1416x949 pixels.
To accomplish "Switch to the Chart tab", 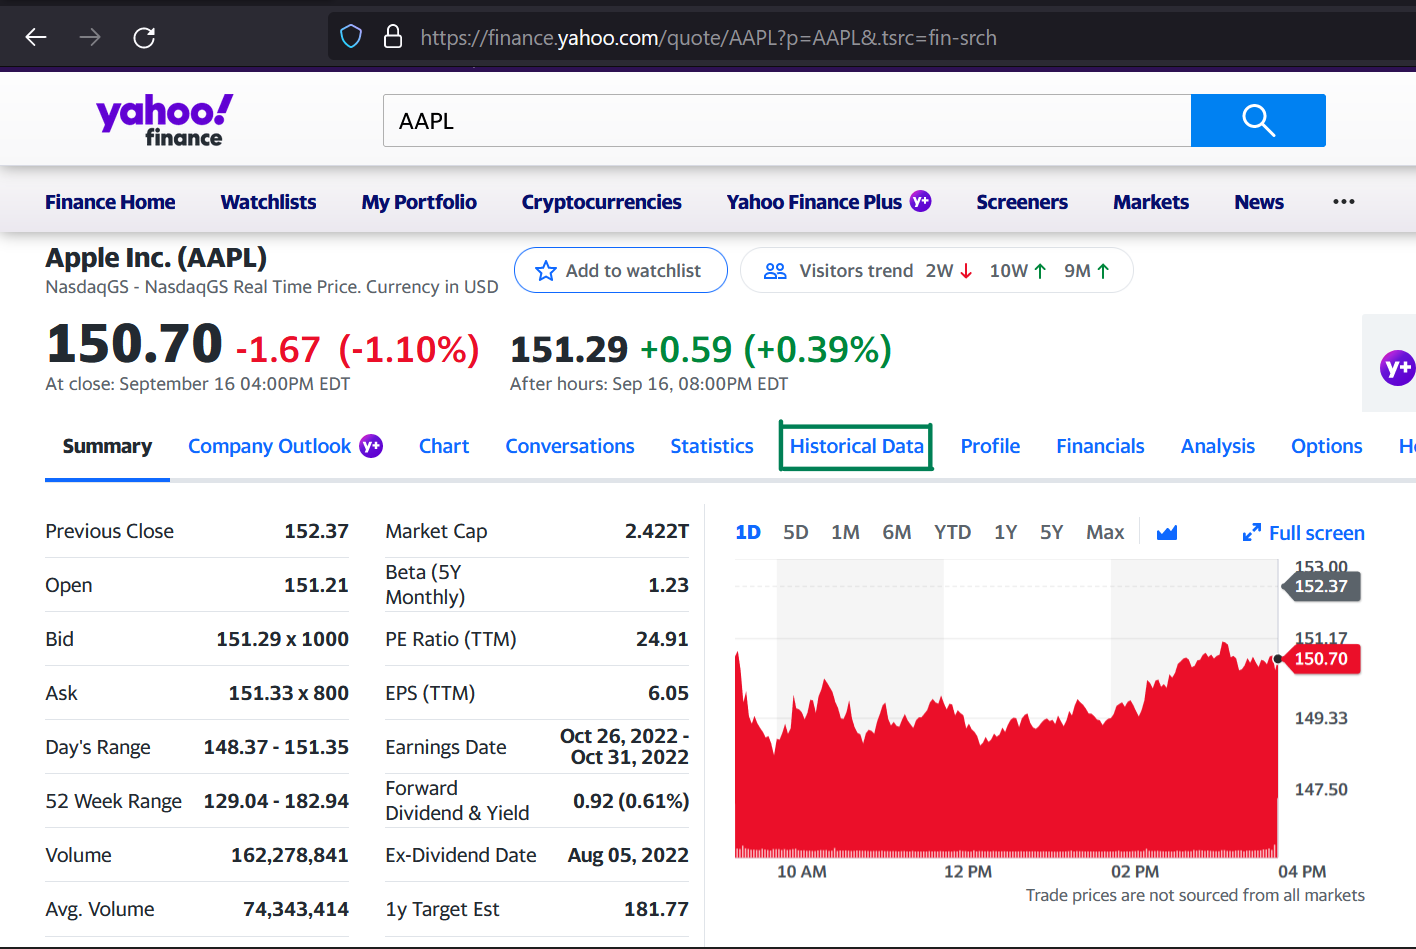I will pos(444,446).
